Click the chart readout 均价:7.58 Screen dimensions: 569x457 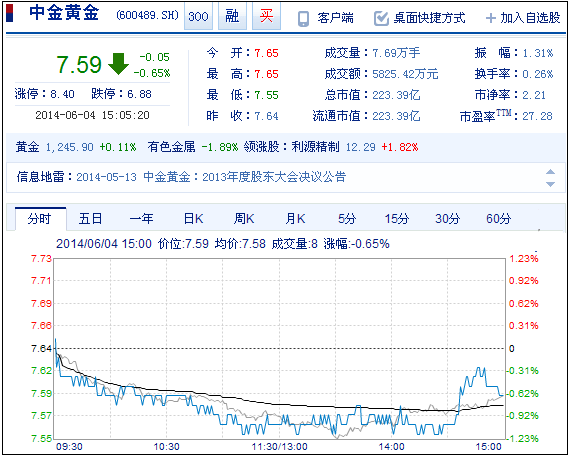[x=240, y=244]
